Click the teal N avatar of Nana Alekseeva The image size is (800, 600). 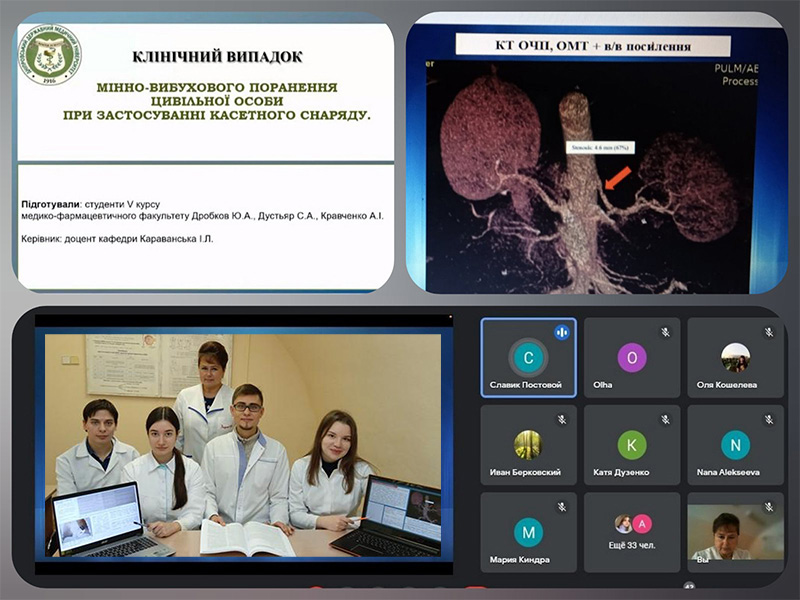pos(735,445)
